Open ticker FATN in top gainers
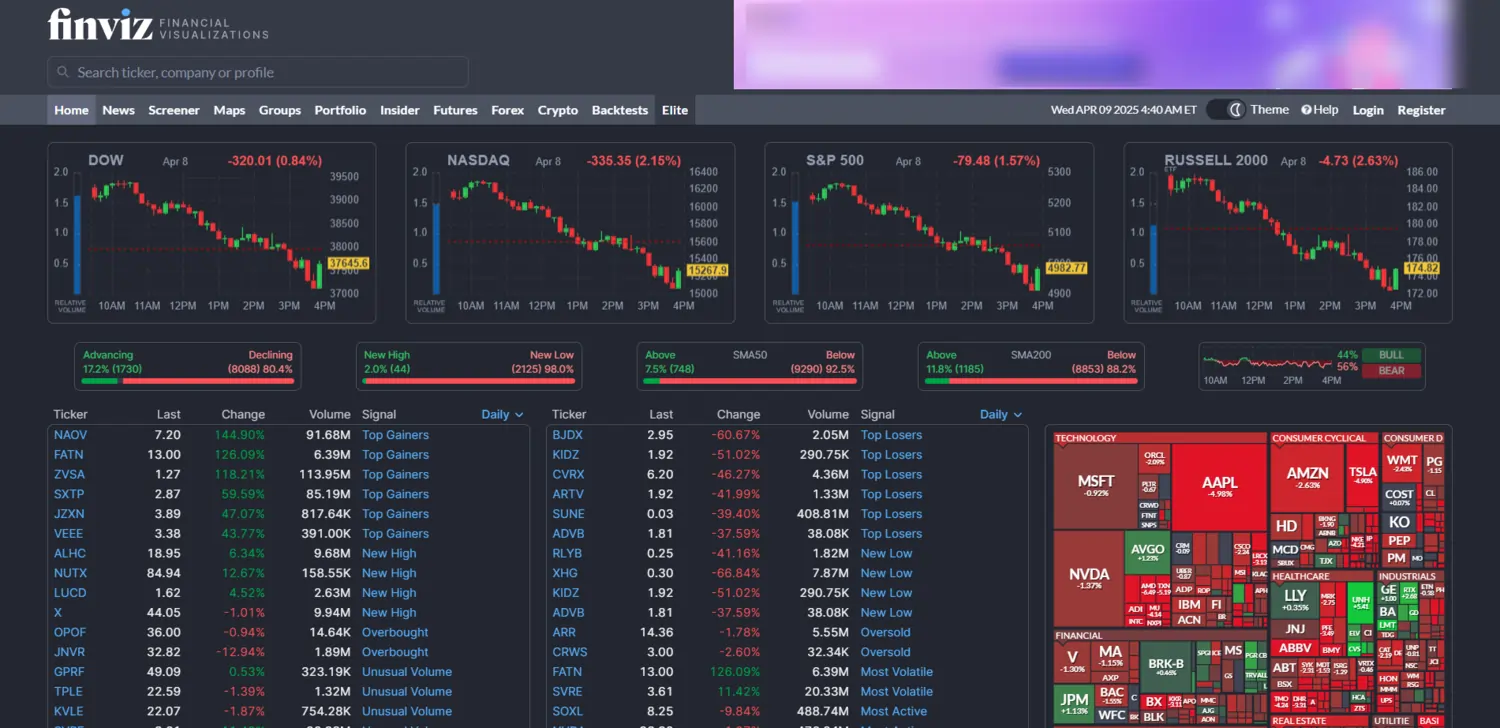This screenshot has width=1500, height=728. (x=68, y=455)
